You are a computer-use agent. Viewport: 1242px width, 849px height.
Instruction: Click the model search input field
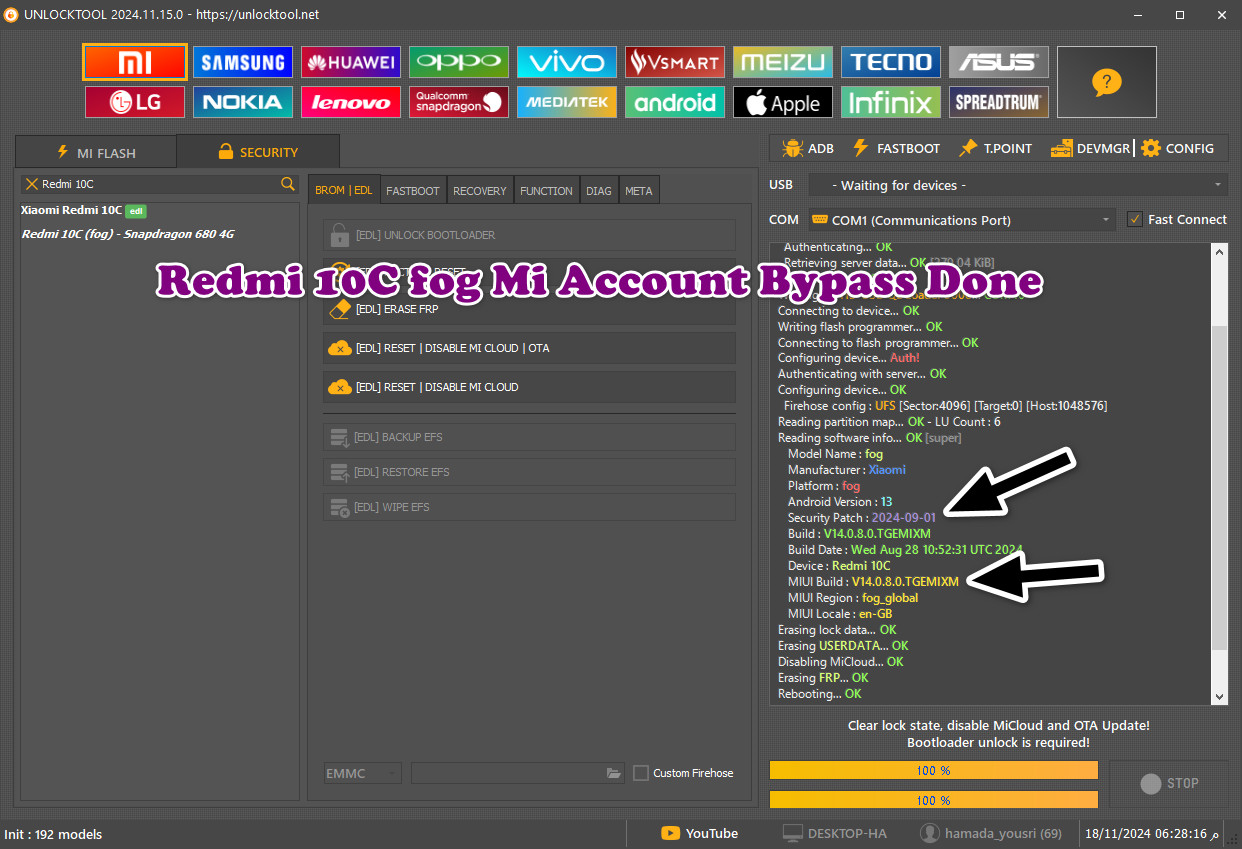pyautogui.click(x=160, y=184)
